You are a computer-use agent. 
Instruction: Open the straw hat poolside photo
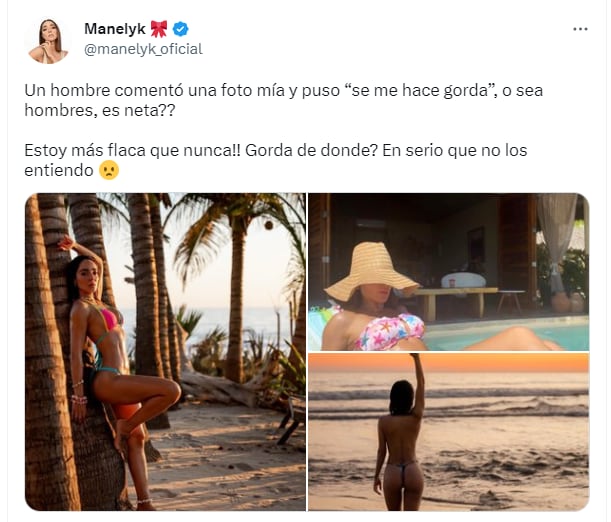449,272
